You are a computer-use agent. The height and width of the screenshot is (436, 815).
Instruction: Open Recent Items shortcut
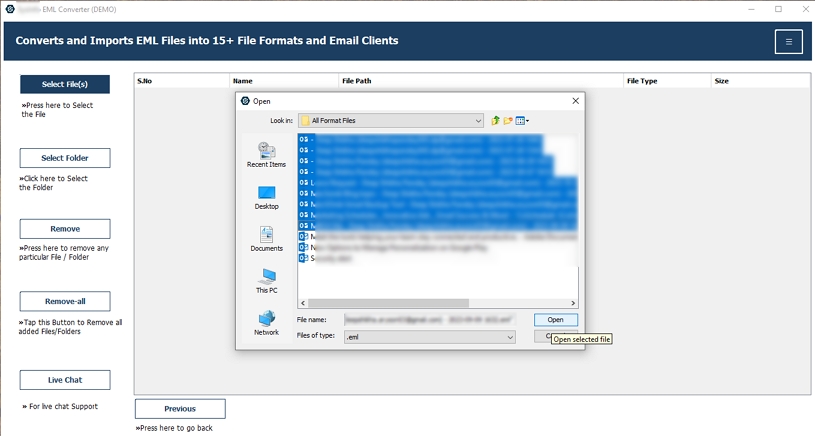tap(266, 154)
